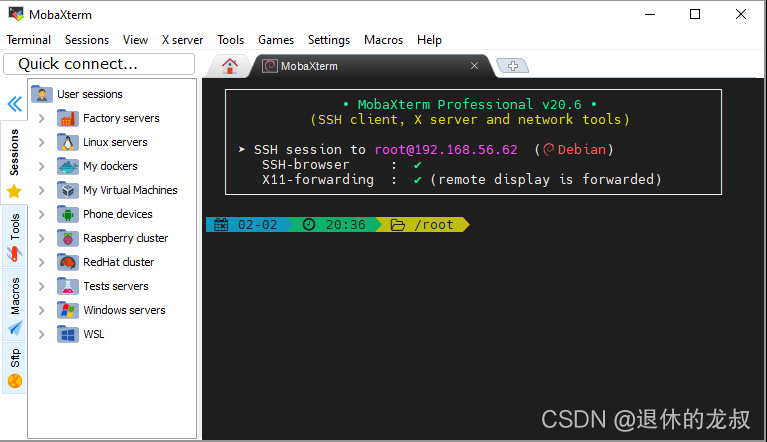Click the RedHat cluster icon
Image resolution: width=767 pixels, height=442 pixels.
click(68, 262)
